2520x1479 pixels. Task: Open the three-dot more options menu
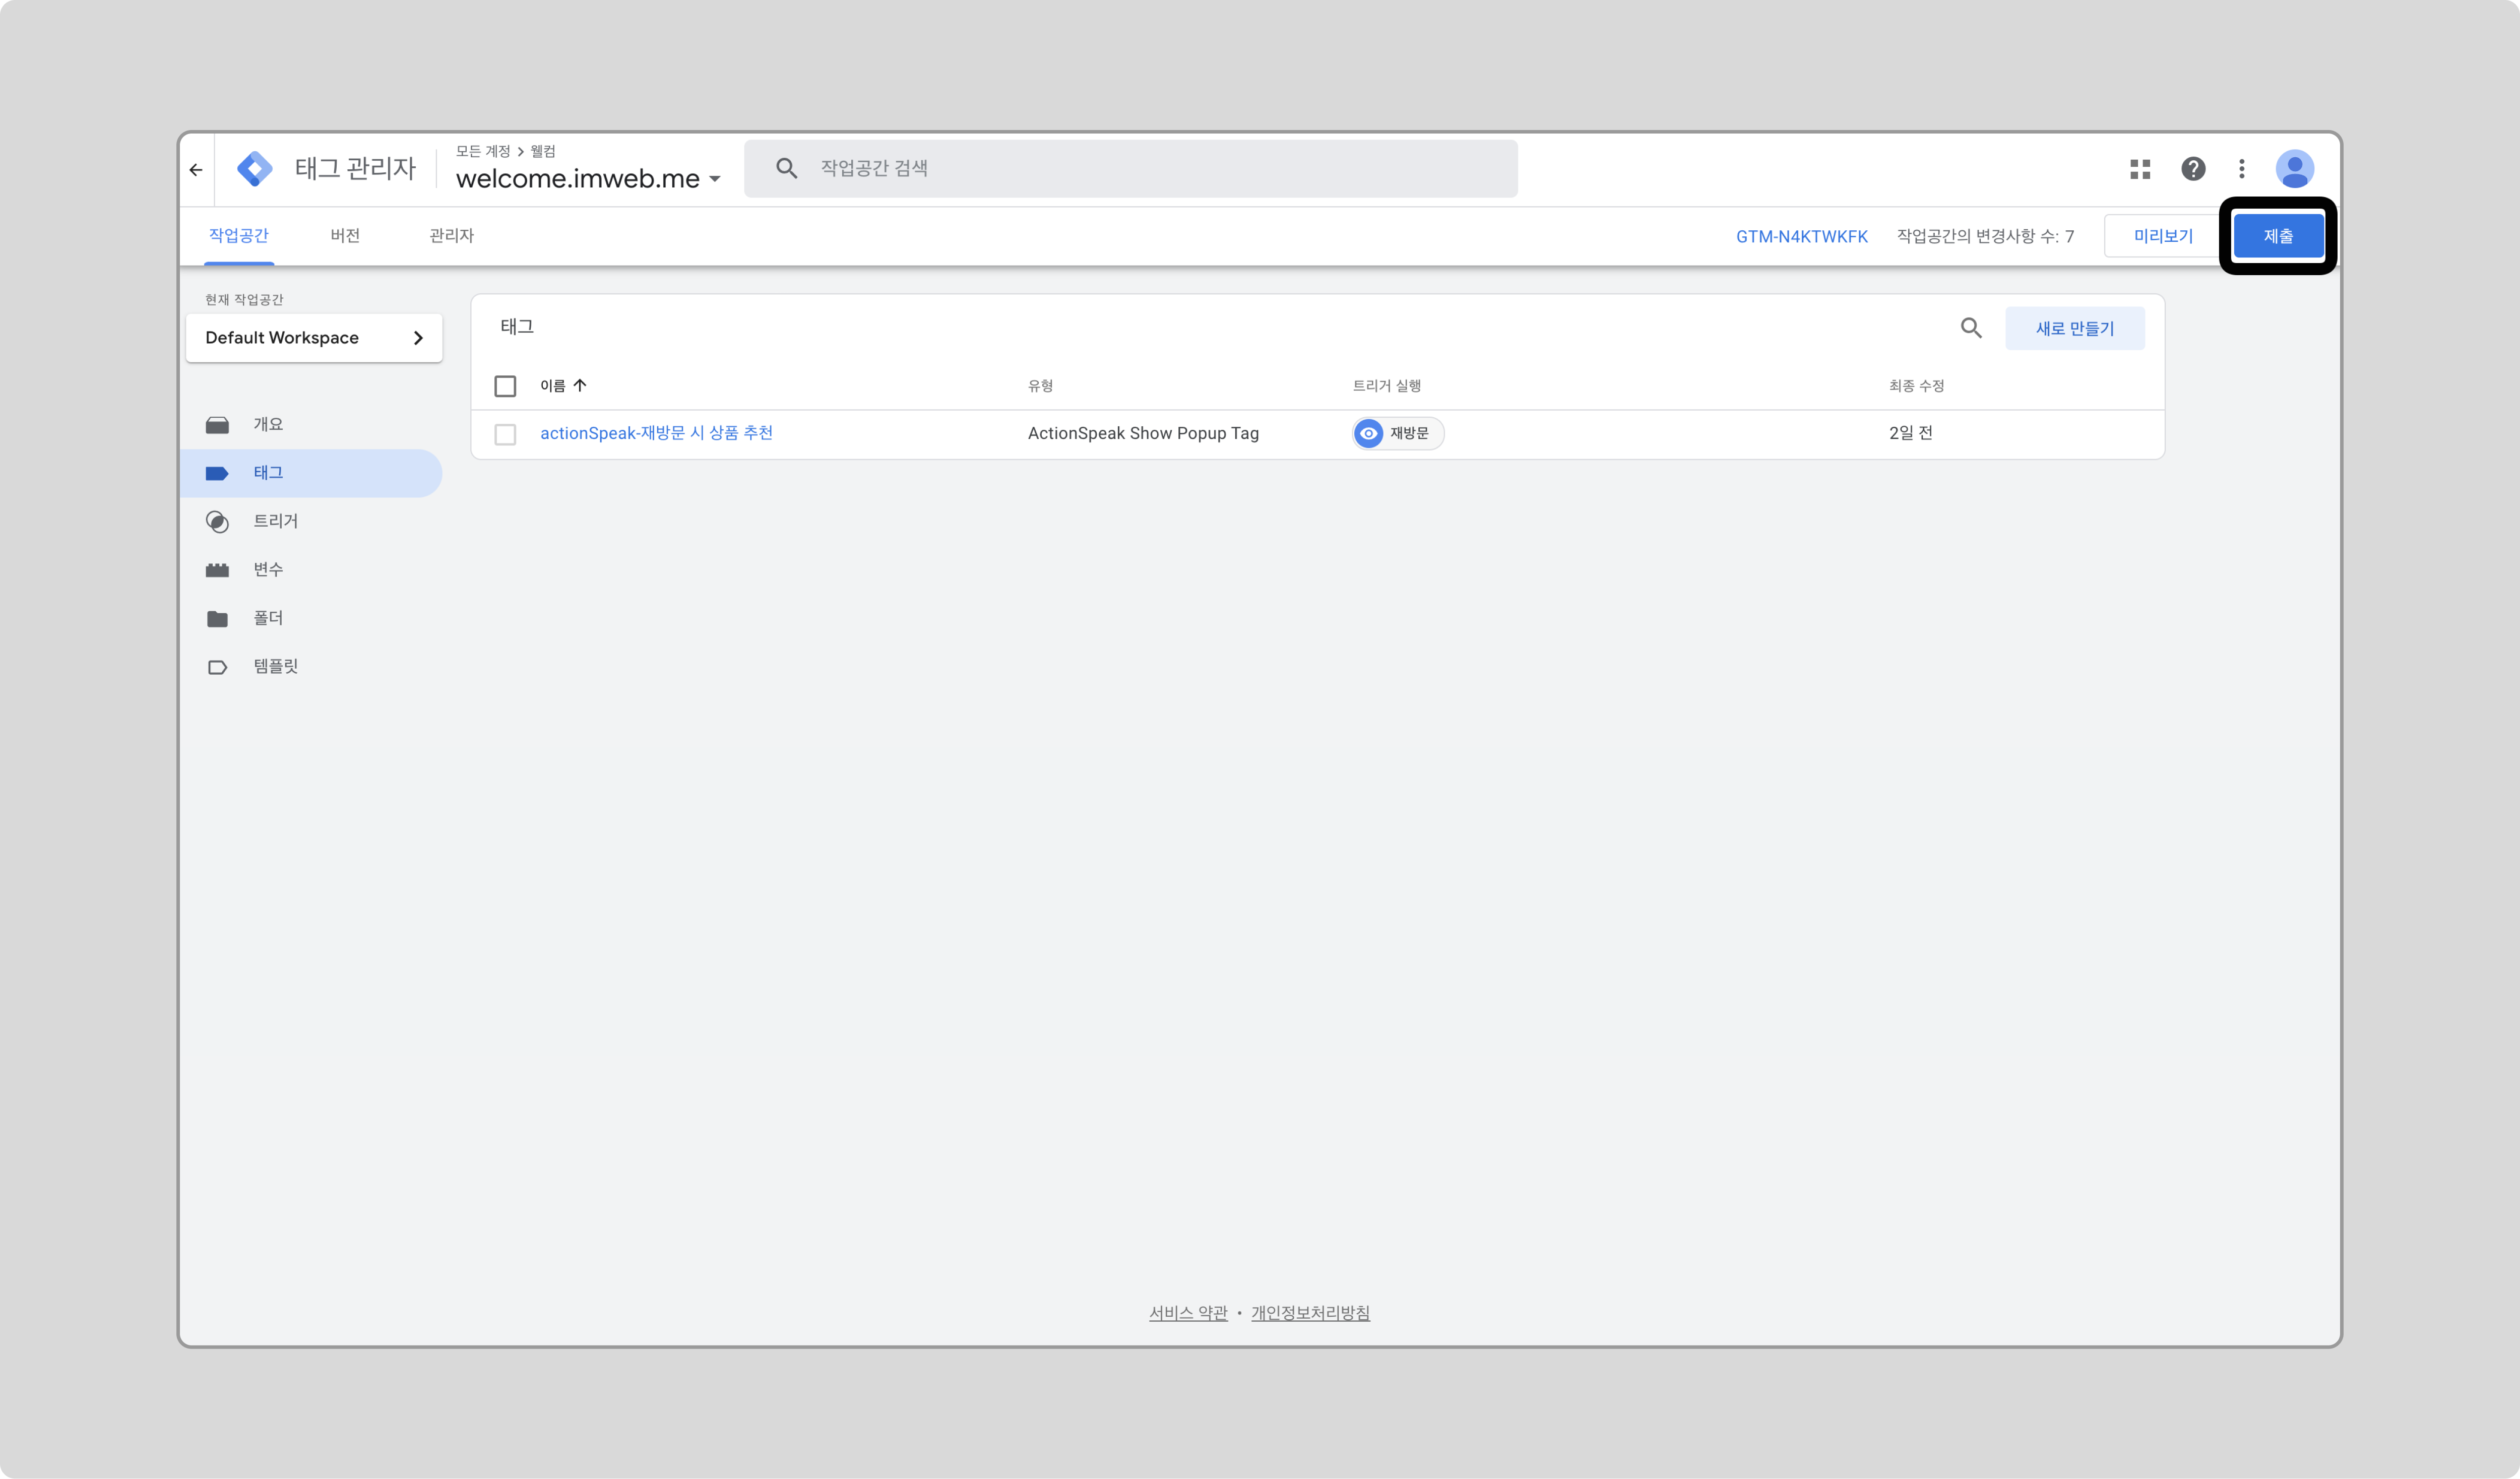pyautogui.click(x=2242, y=169)
